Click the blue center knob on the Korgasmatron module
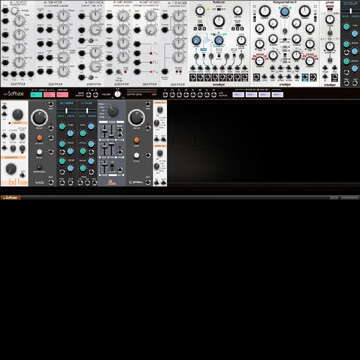The height and width of the screenshot is (360, 360). pos(285,12)
